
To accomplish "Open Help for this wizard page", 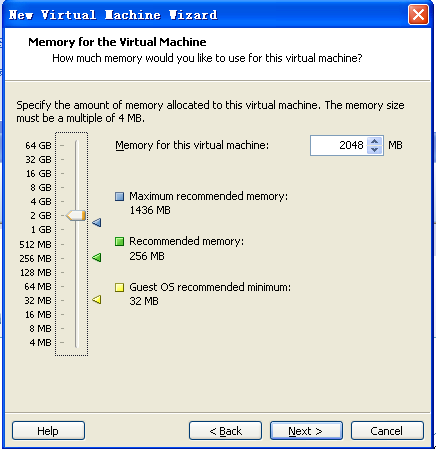I will (x=48, y=431).
